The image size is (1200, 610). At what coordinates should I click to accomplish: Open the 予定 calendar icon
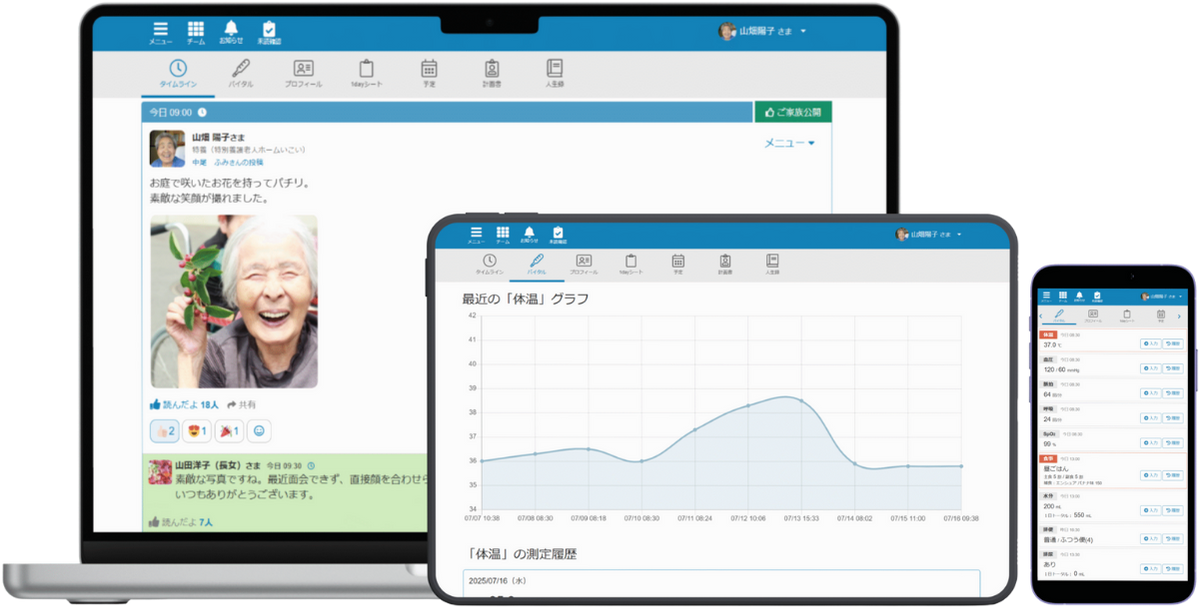click(x=429, y=71)
